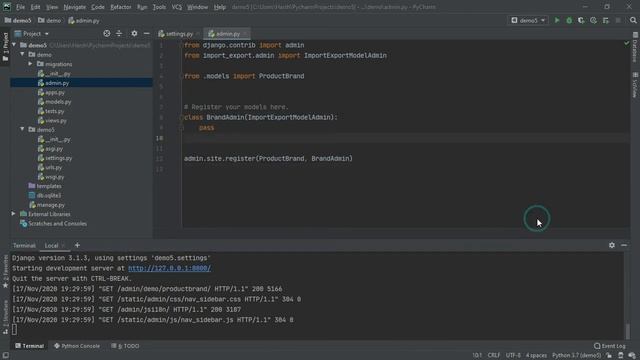The image size is (640, 360).
Task: Change the UTF-8 file encoding
Action: pyautogui.click(x=513, y=355)
